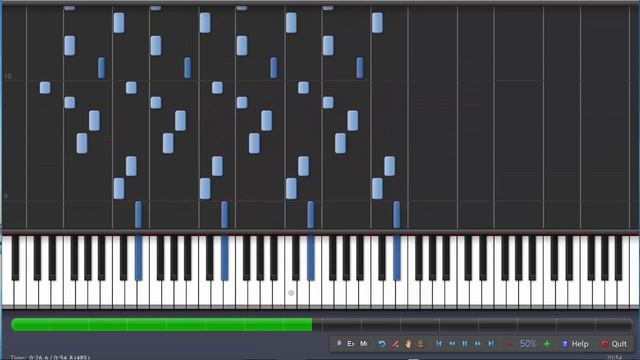
Task: Decrease speed with the red minus
Action: point(509,344)
